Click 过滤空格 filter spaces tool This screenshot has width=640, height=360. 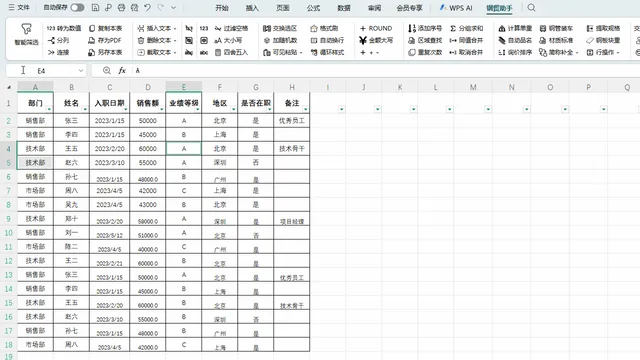click(x=231, y=28)
